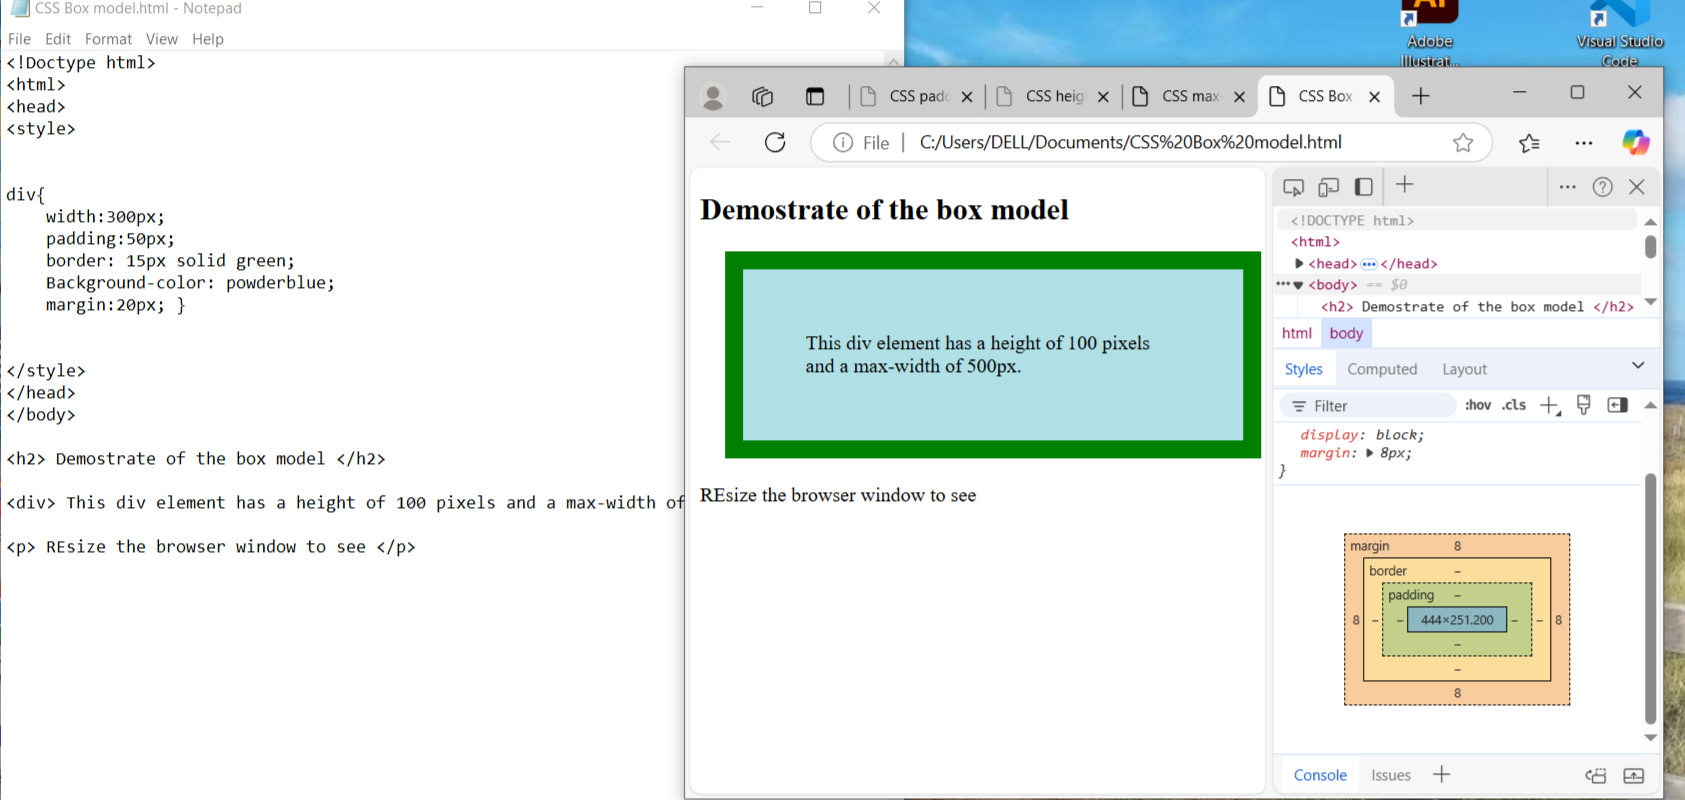Collapse the body element node
This screenshot has width=1685, height=800.
[1298, 285]
